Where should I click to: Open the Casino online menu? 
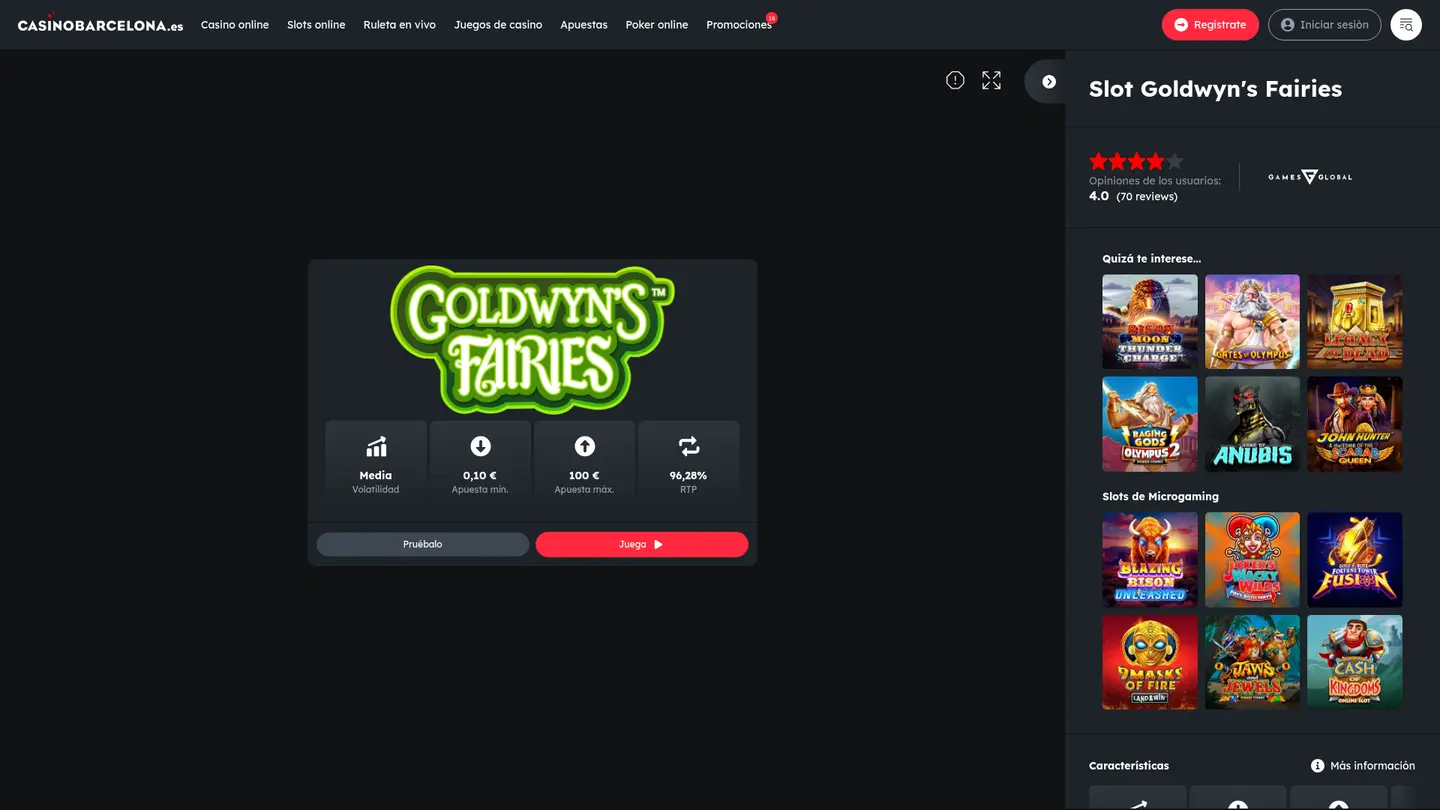point(235,25)
